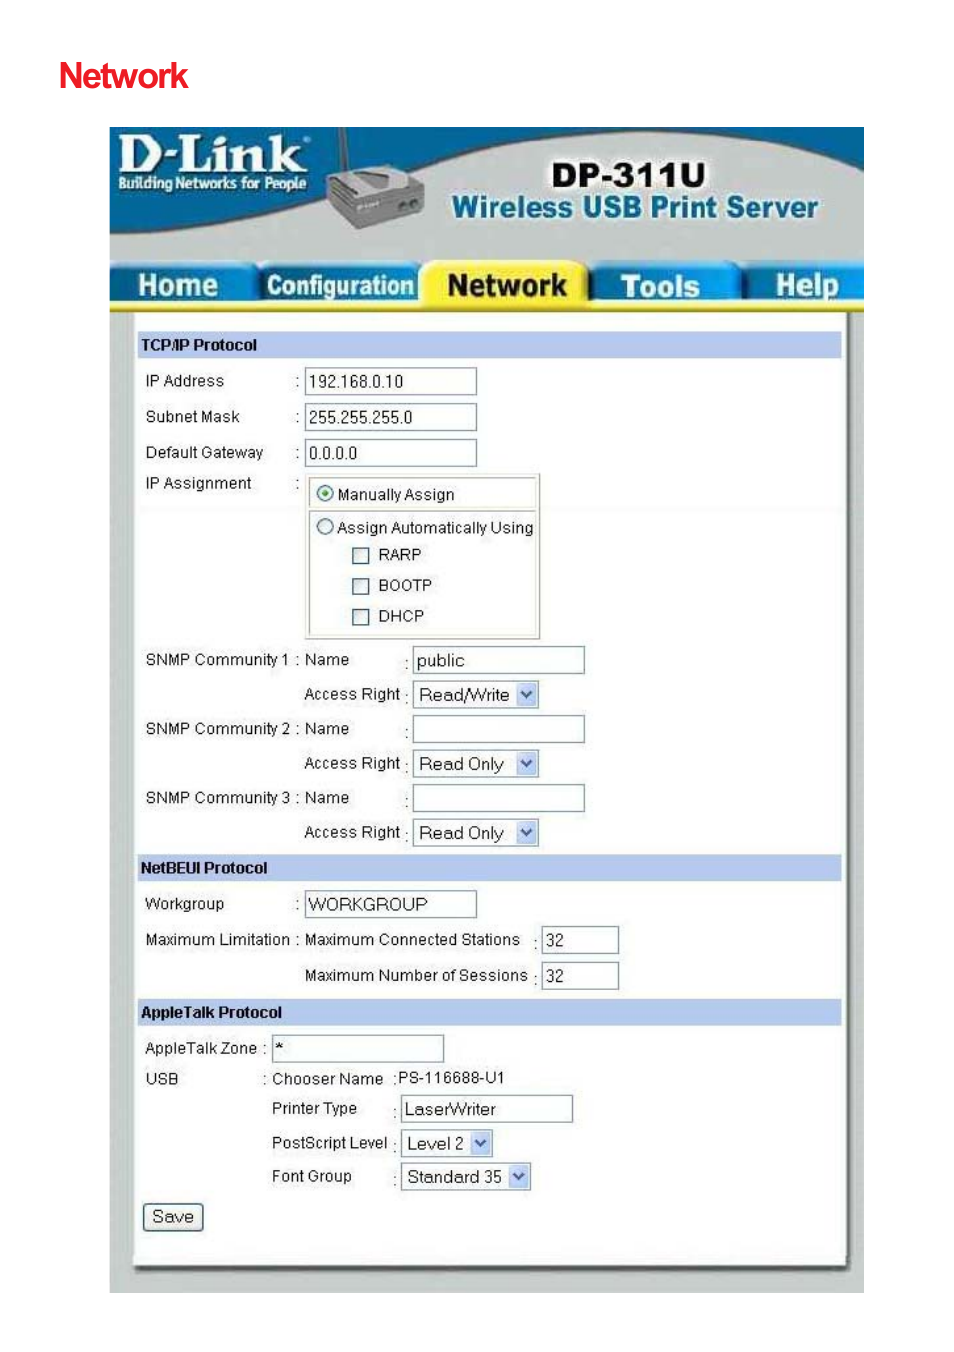Click the Default Gateway field
Viewport: 954px width, 1352px height.
[x=390, y=453]
